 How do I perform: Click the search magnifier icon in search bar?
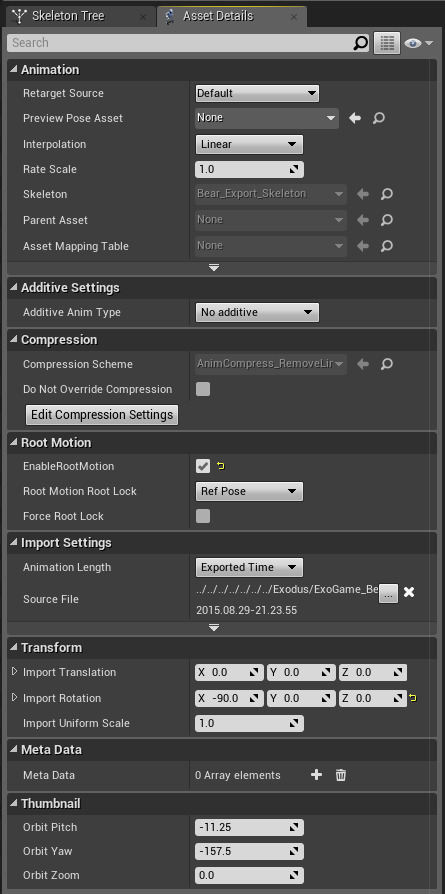point(361,43)
